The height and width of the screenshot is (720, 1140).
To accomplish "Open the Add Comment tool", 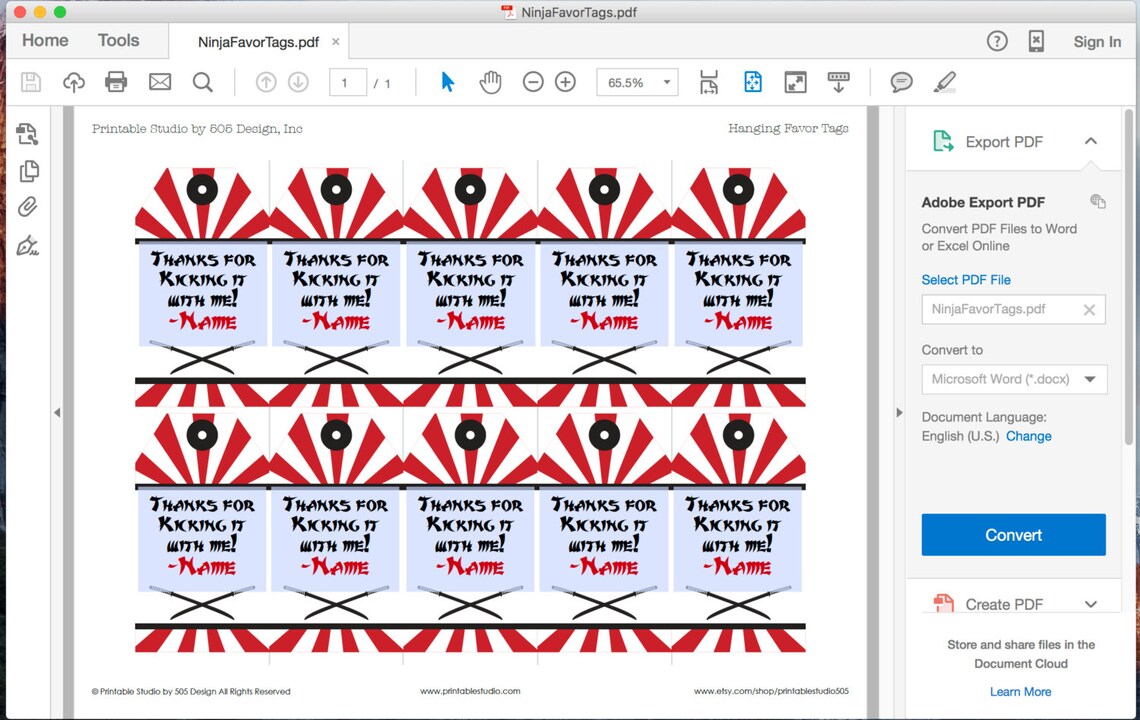I will 901,82.
